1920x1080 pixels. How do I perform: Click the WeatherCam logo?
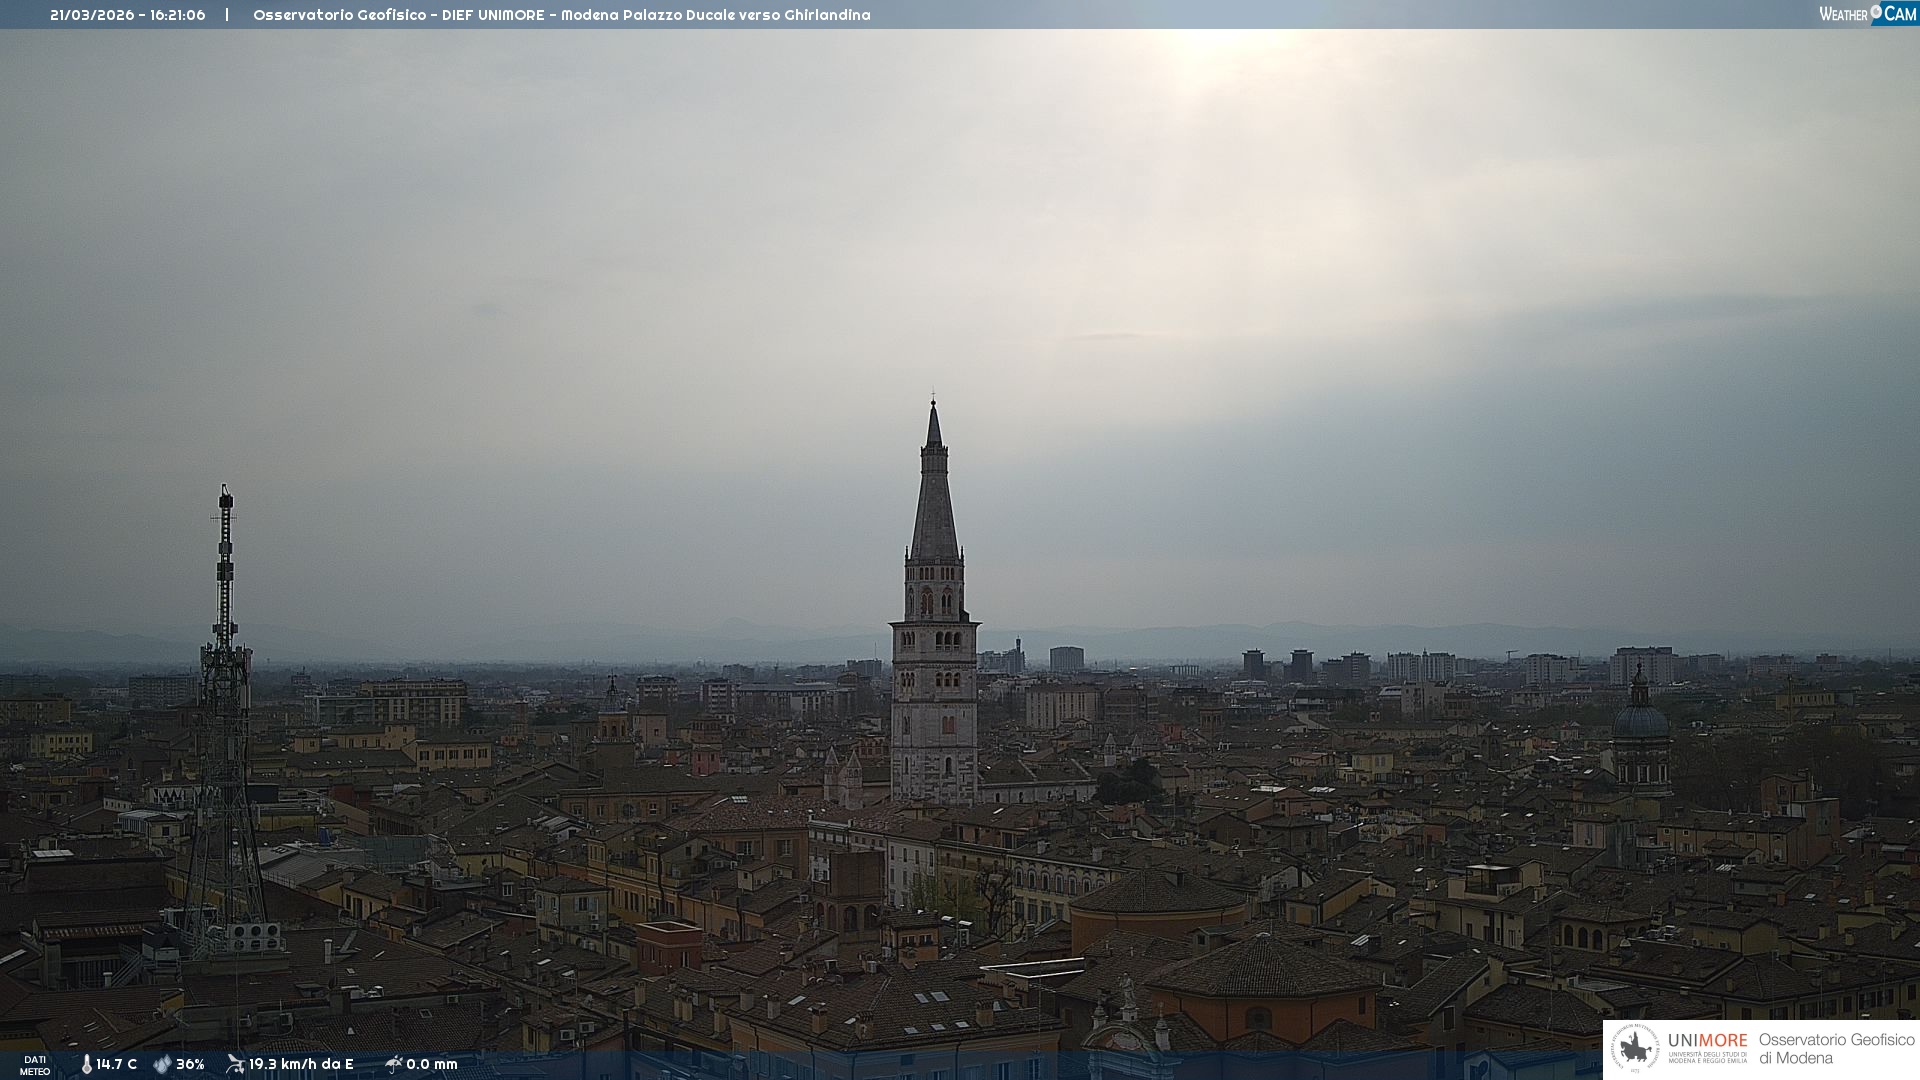(x=1867, y=14)
